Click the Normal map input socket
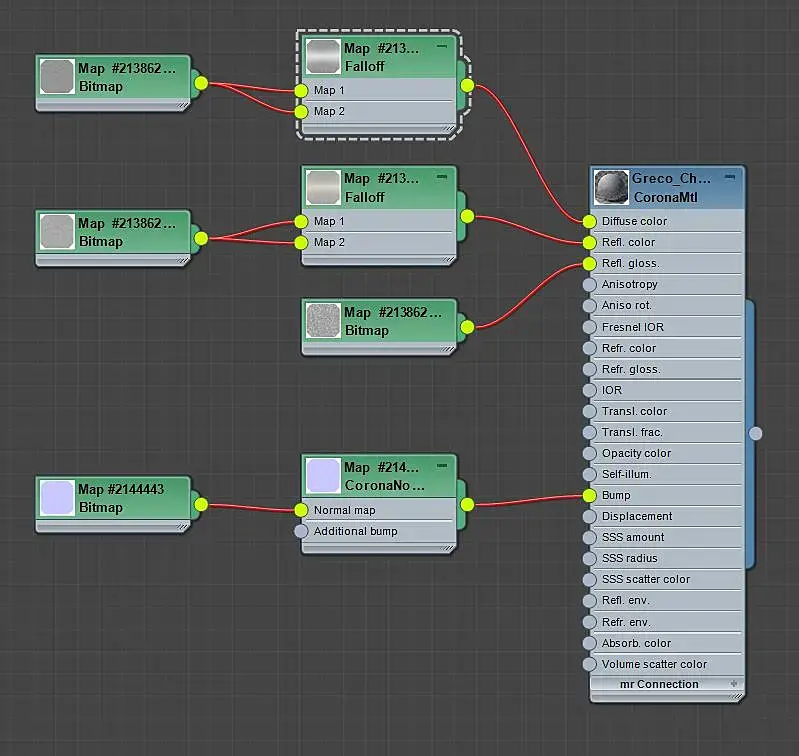799x756 pixels. [x=301, y=510]
